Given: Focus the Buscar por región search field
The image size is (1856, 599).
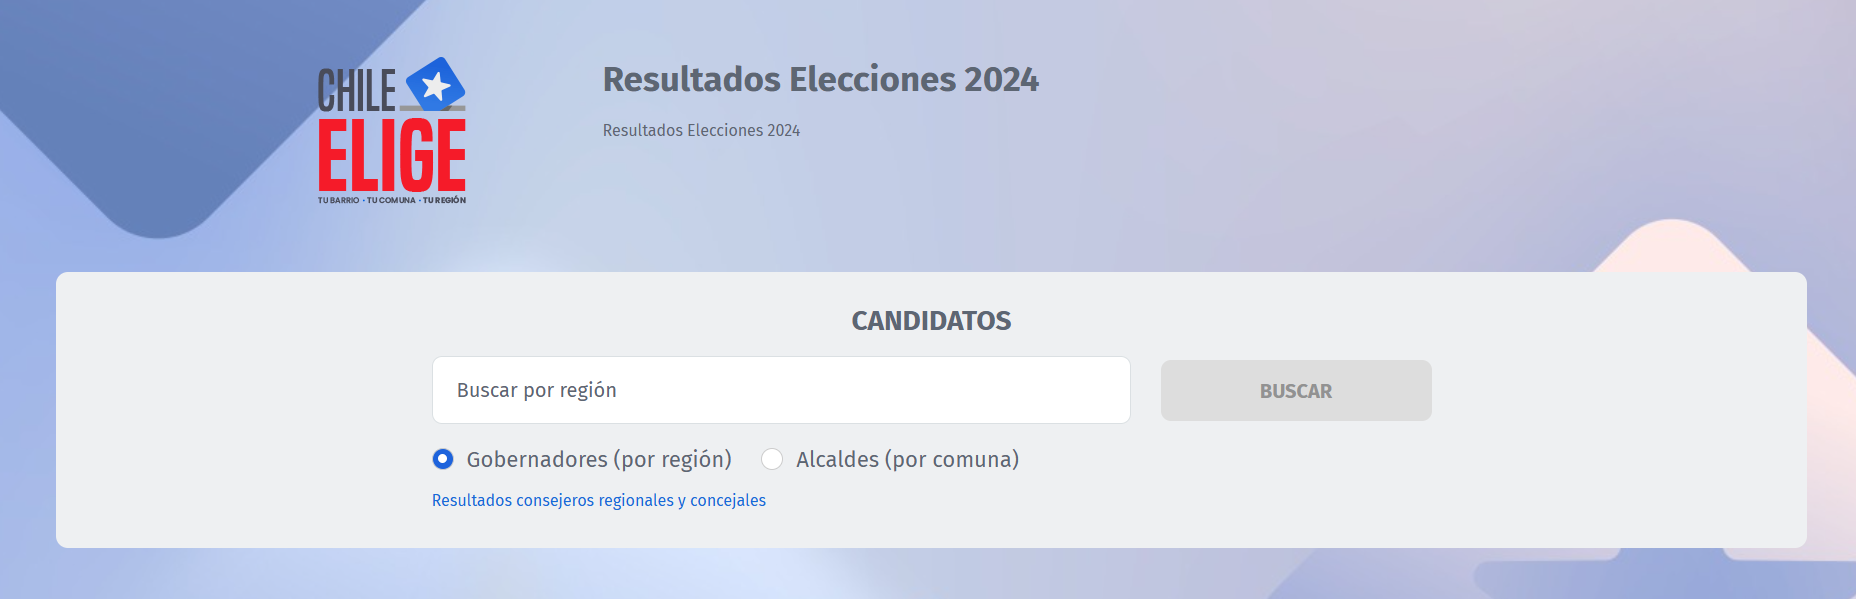Looking at the screenshot, I should click(781, 390).
